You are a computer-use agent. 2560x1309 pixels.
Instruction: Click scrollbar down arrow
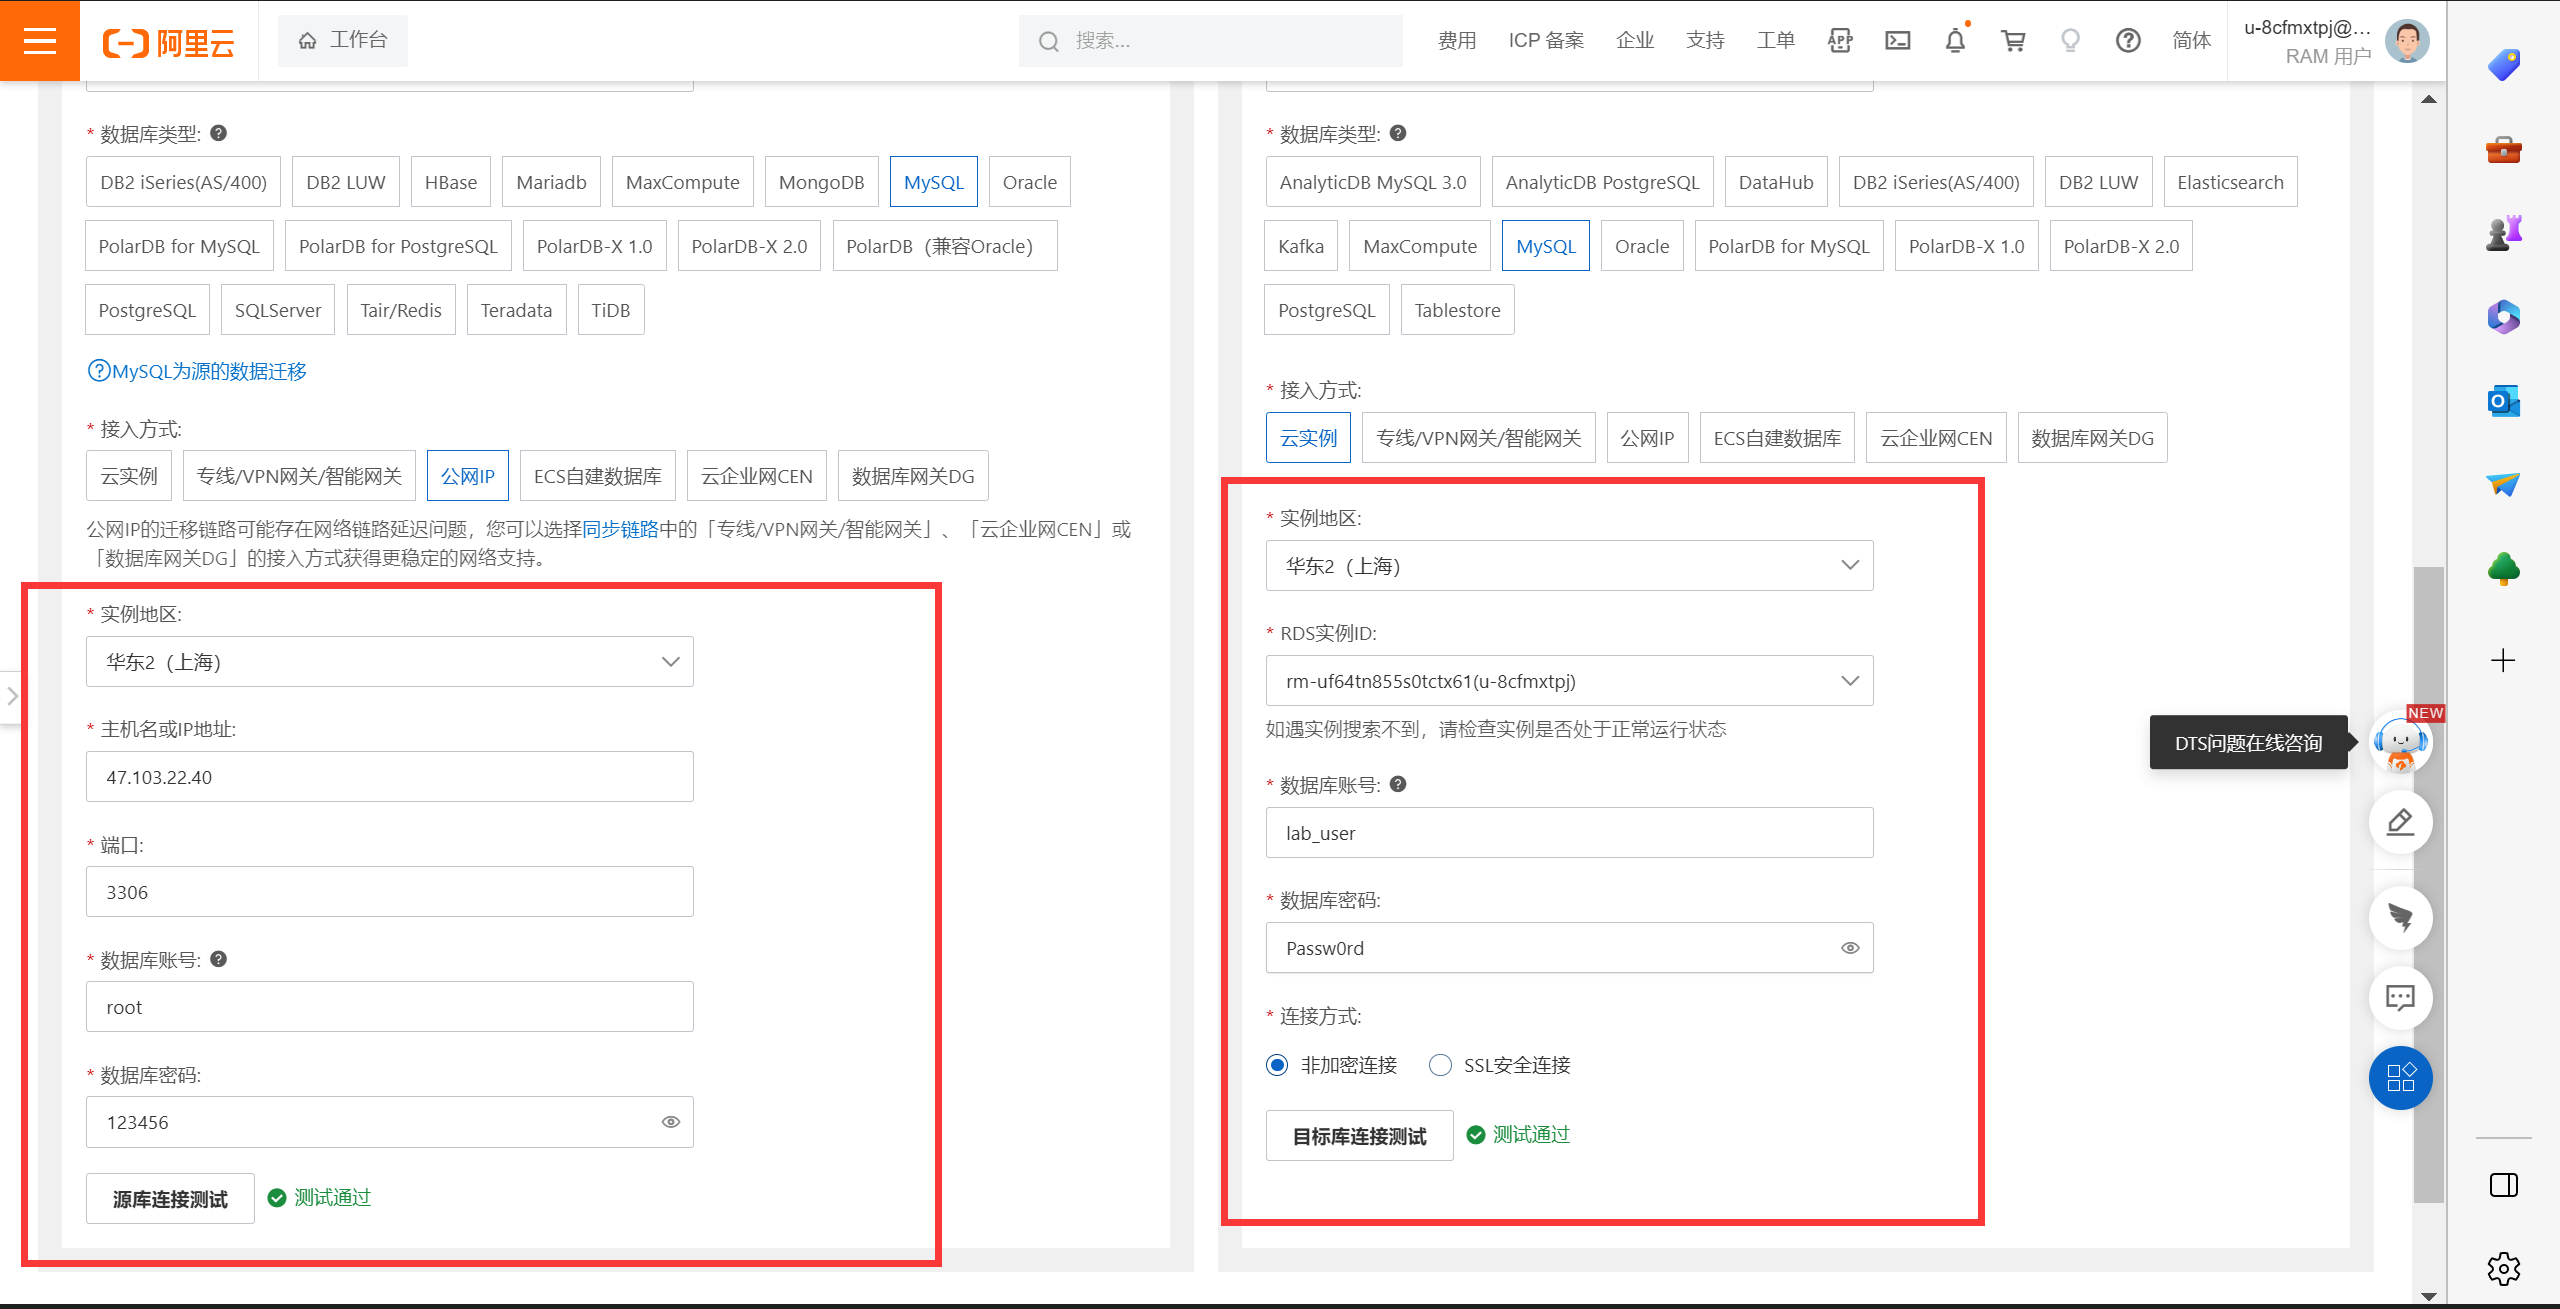2429,1296
